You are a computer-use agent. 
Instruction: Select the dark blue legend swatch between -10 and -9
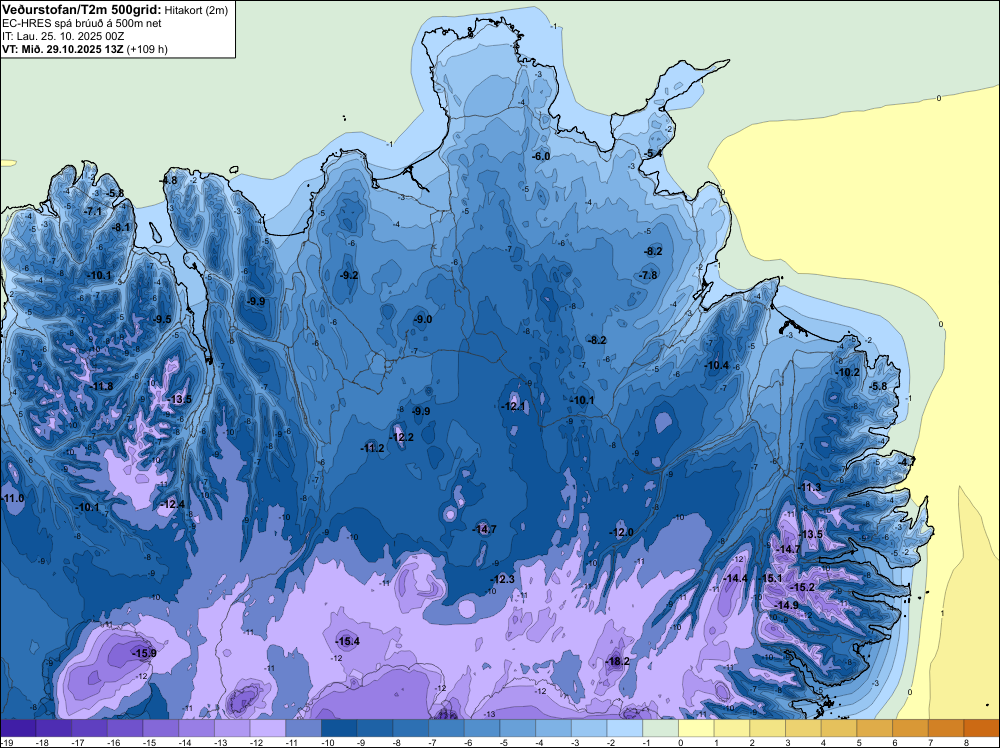coord(339,728)
